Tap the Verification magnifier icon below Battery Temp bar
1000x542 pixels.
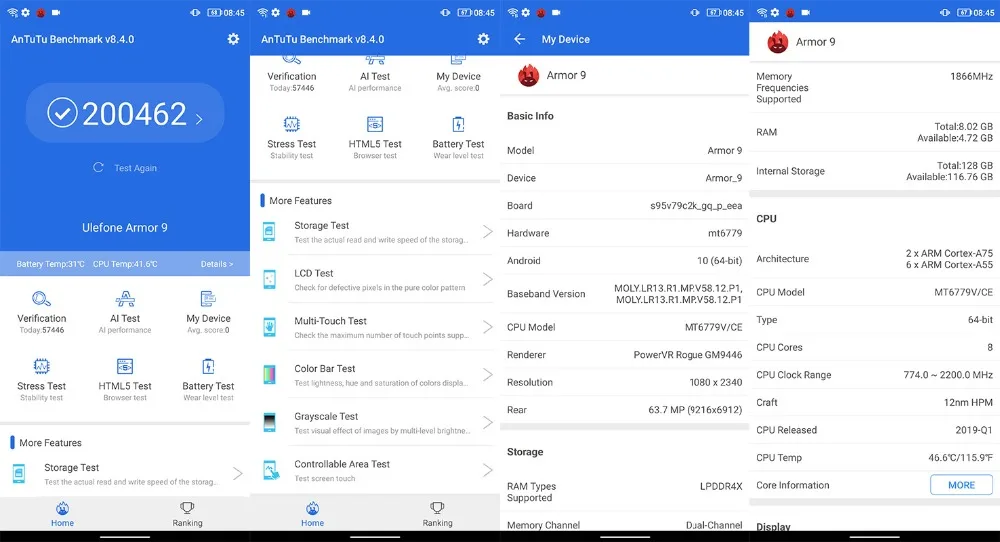tap(41, 299)
